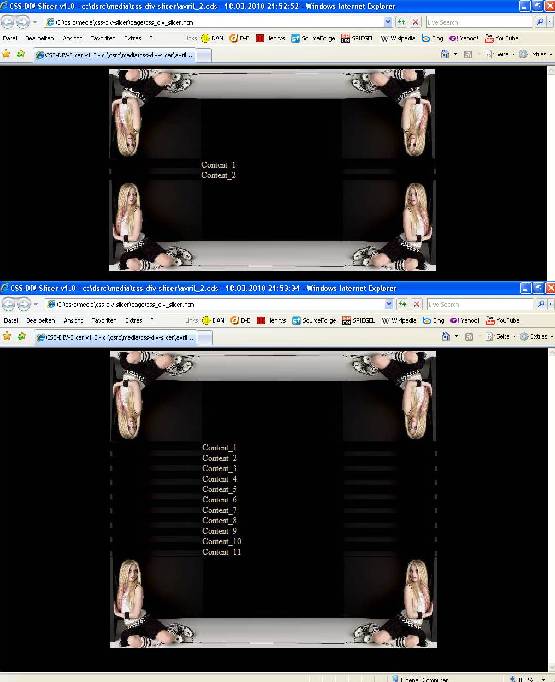Open the SourceForge link in the lower links bar

pyautogui.click(x=314, y=321)
